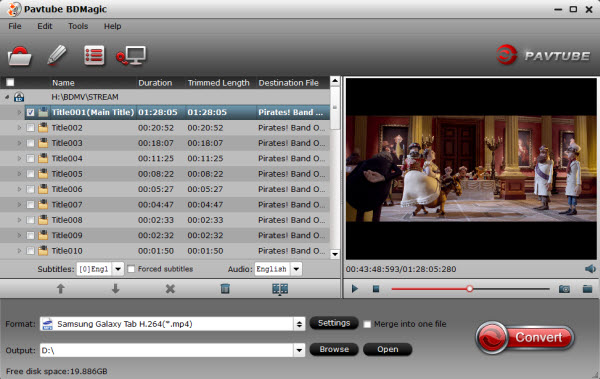Open the Audio language dropdown
This screenshot has width=600, height=379.
coord(296,269)
